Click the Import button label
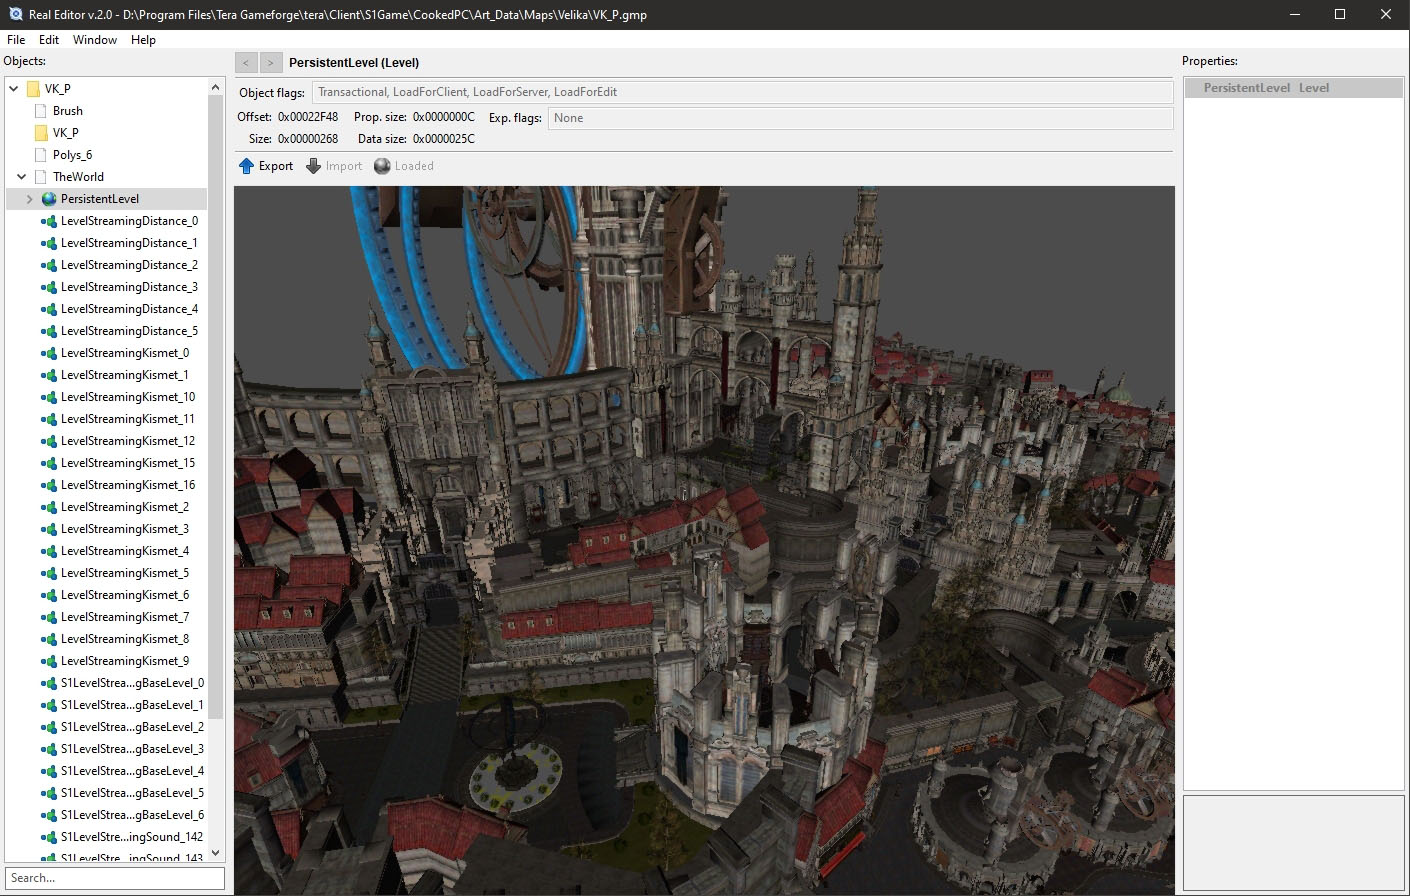The height and width of the screenshot is (896, 1410). click(x=344, y=166)
